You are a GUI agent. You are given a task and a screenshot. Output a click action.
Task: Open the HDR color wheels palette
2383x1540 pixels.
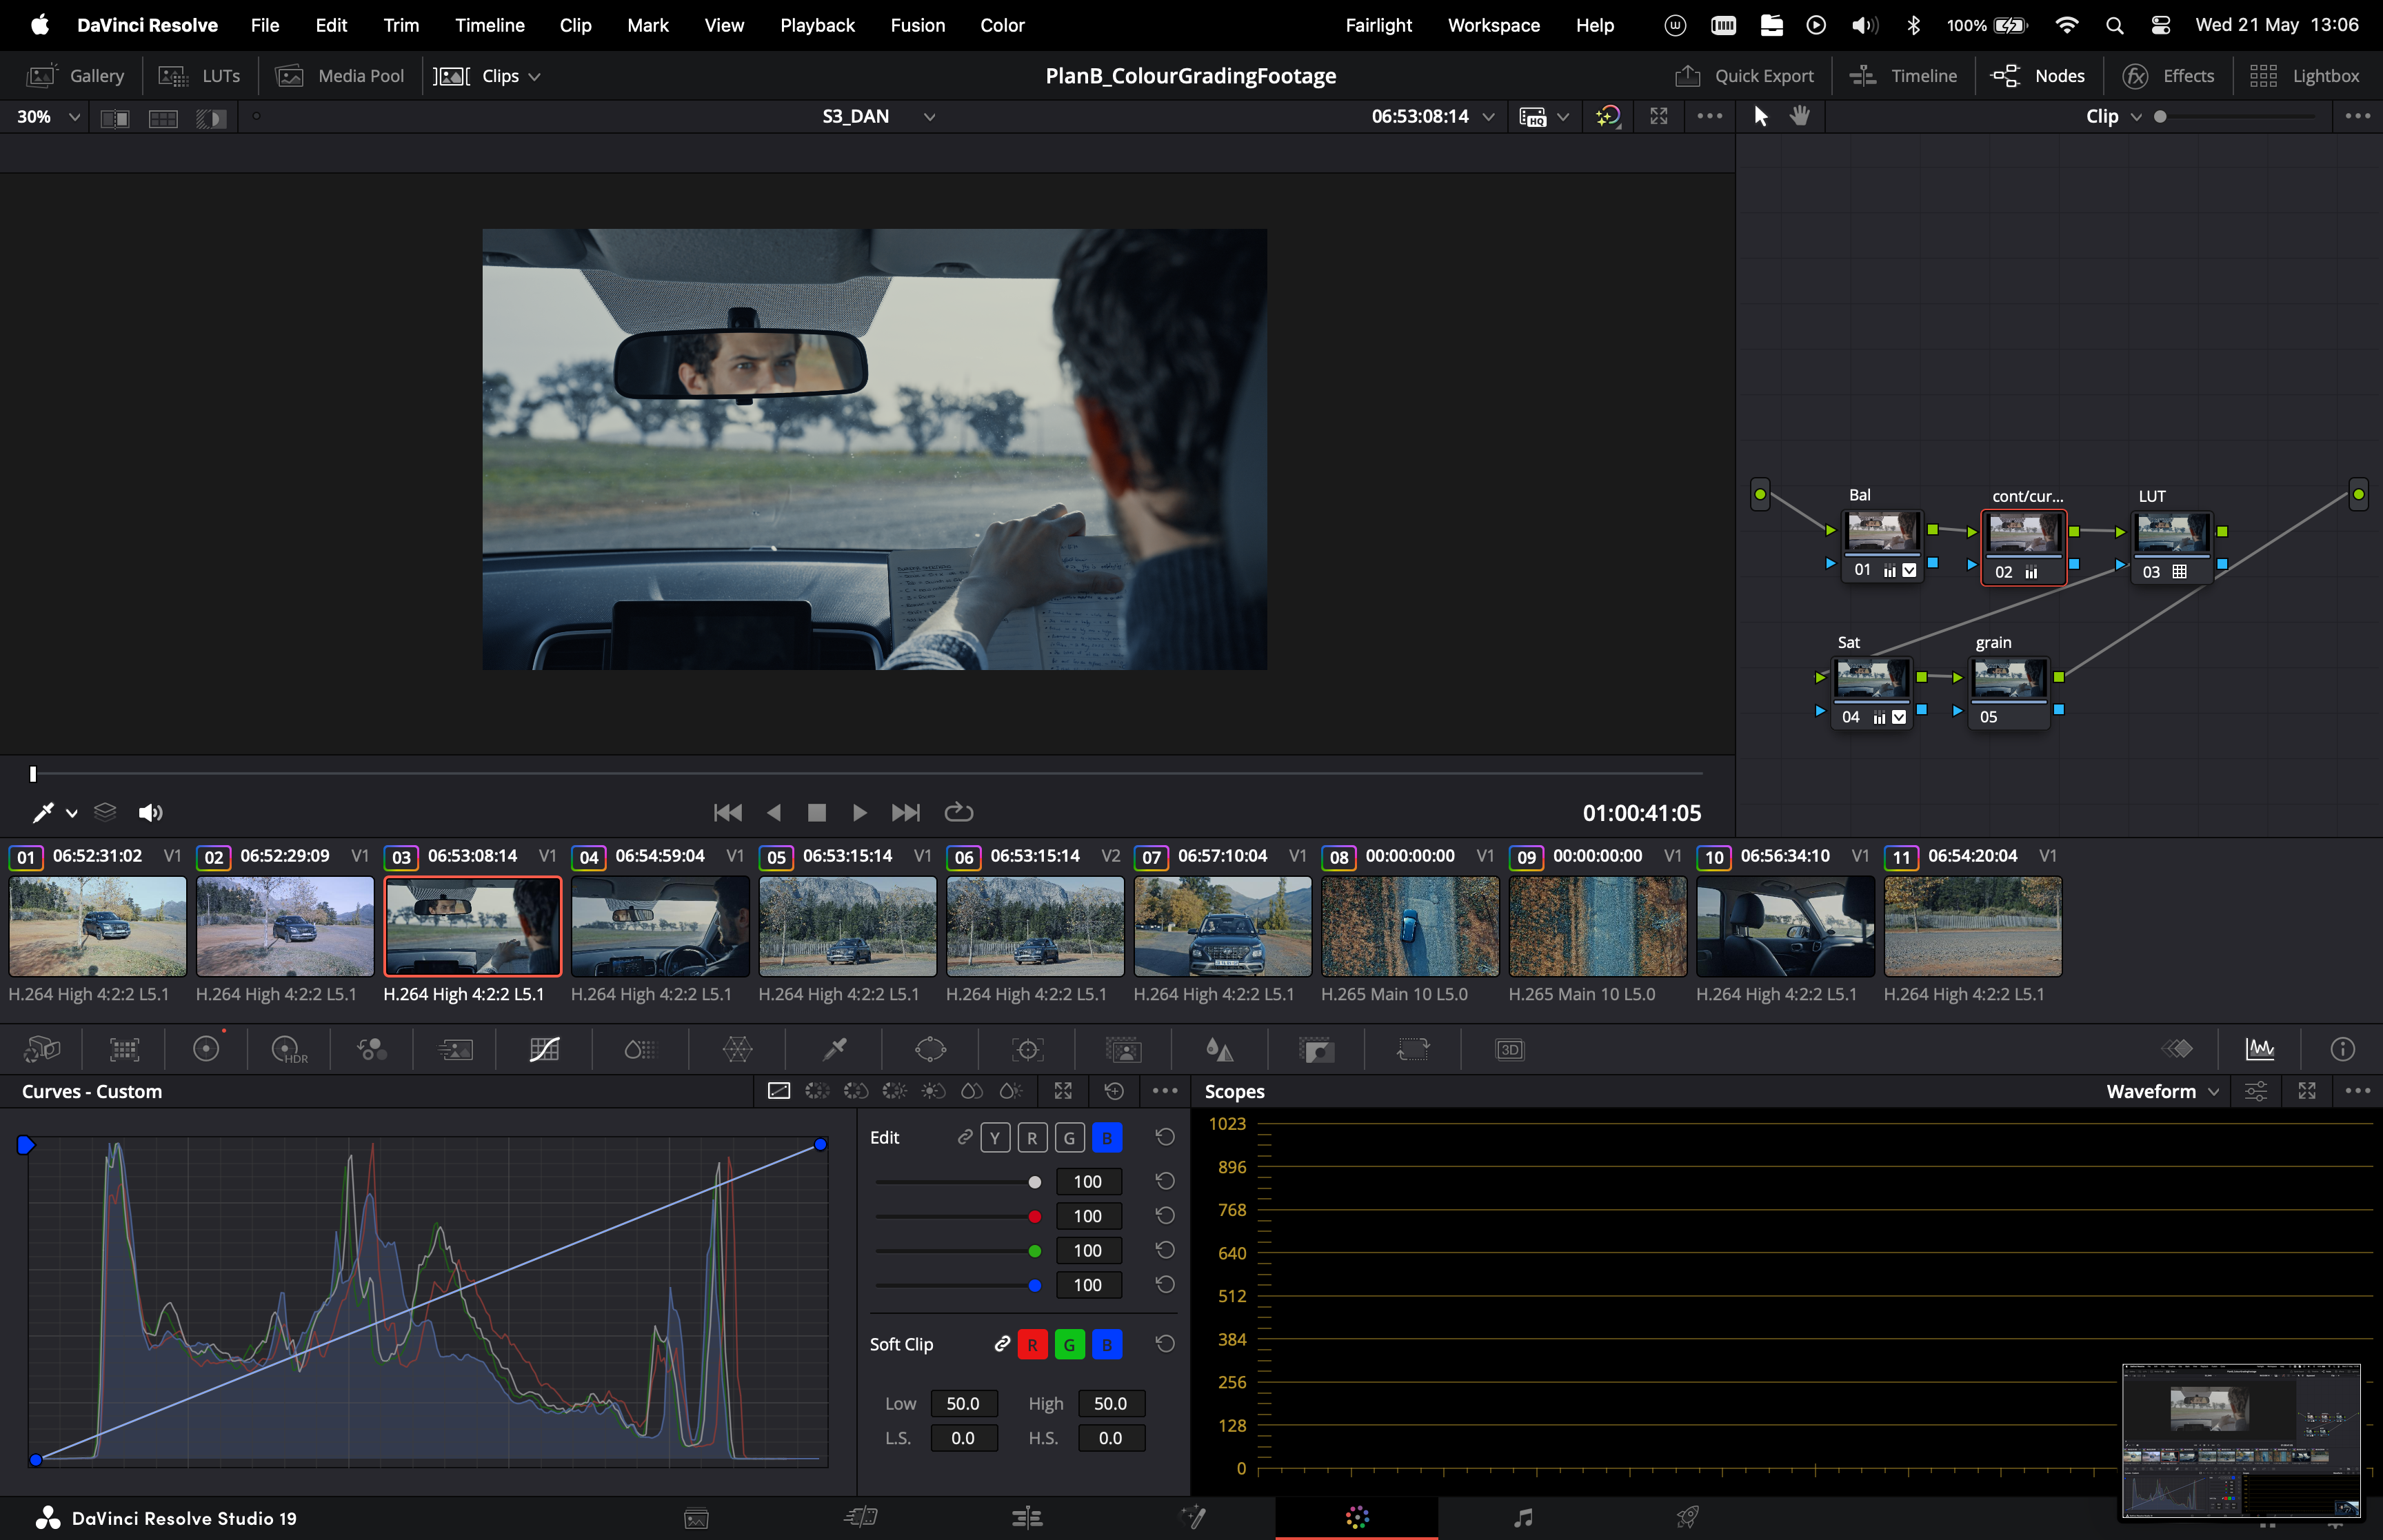288,1049
